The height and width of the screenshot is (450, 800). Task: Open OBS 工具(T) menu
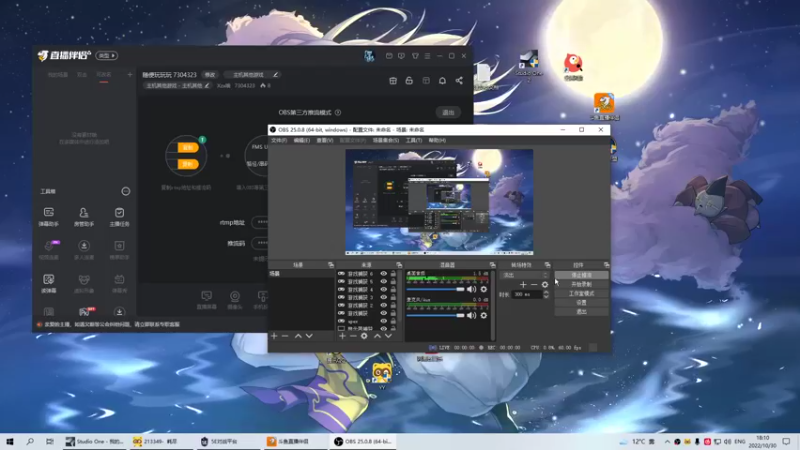tap(414, 140)
